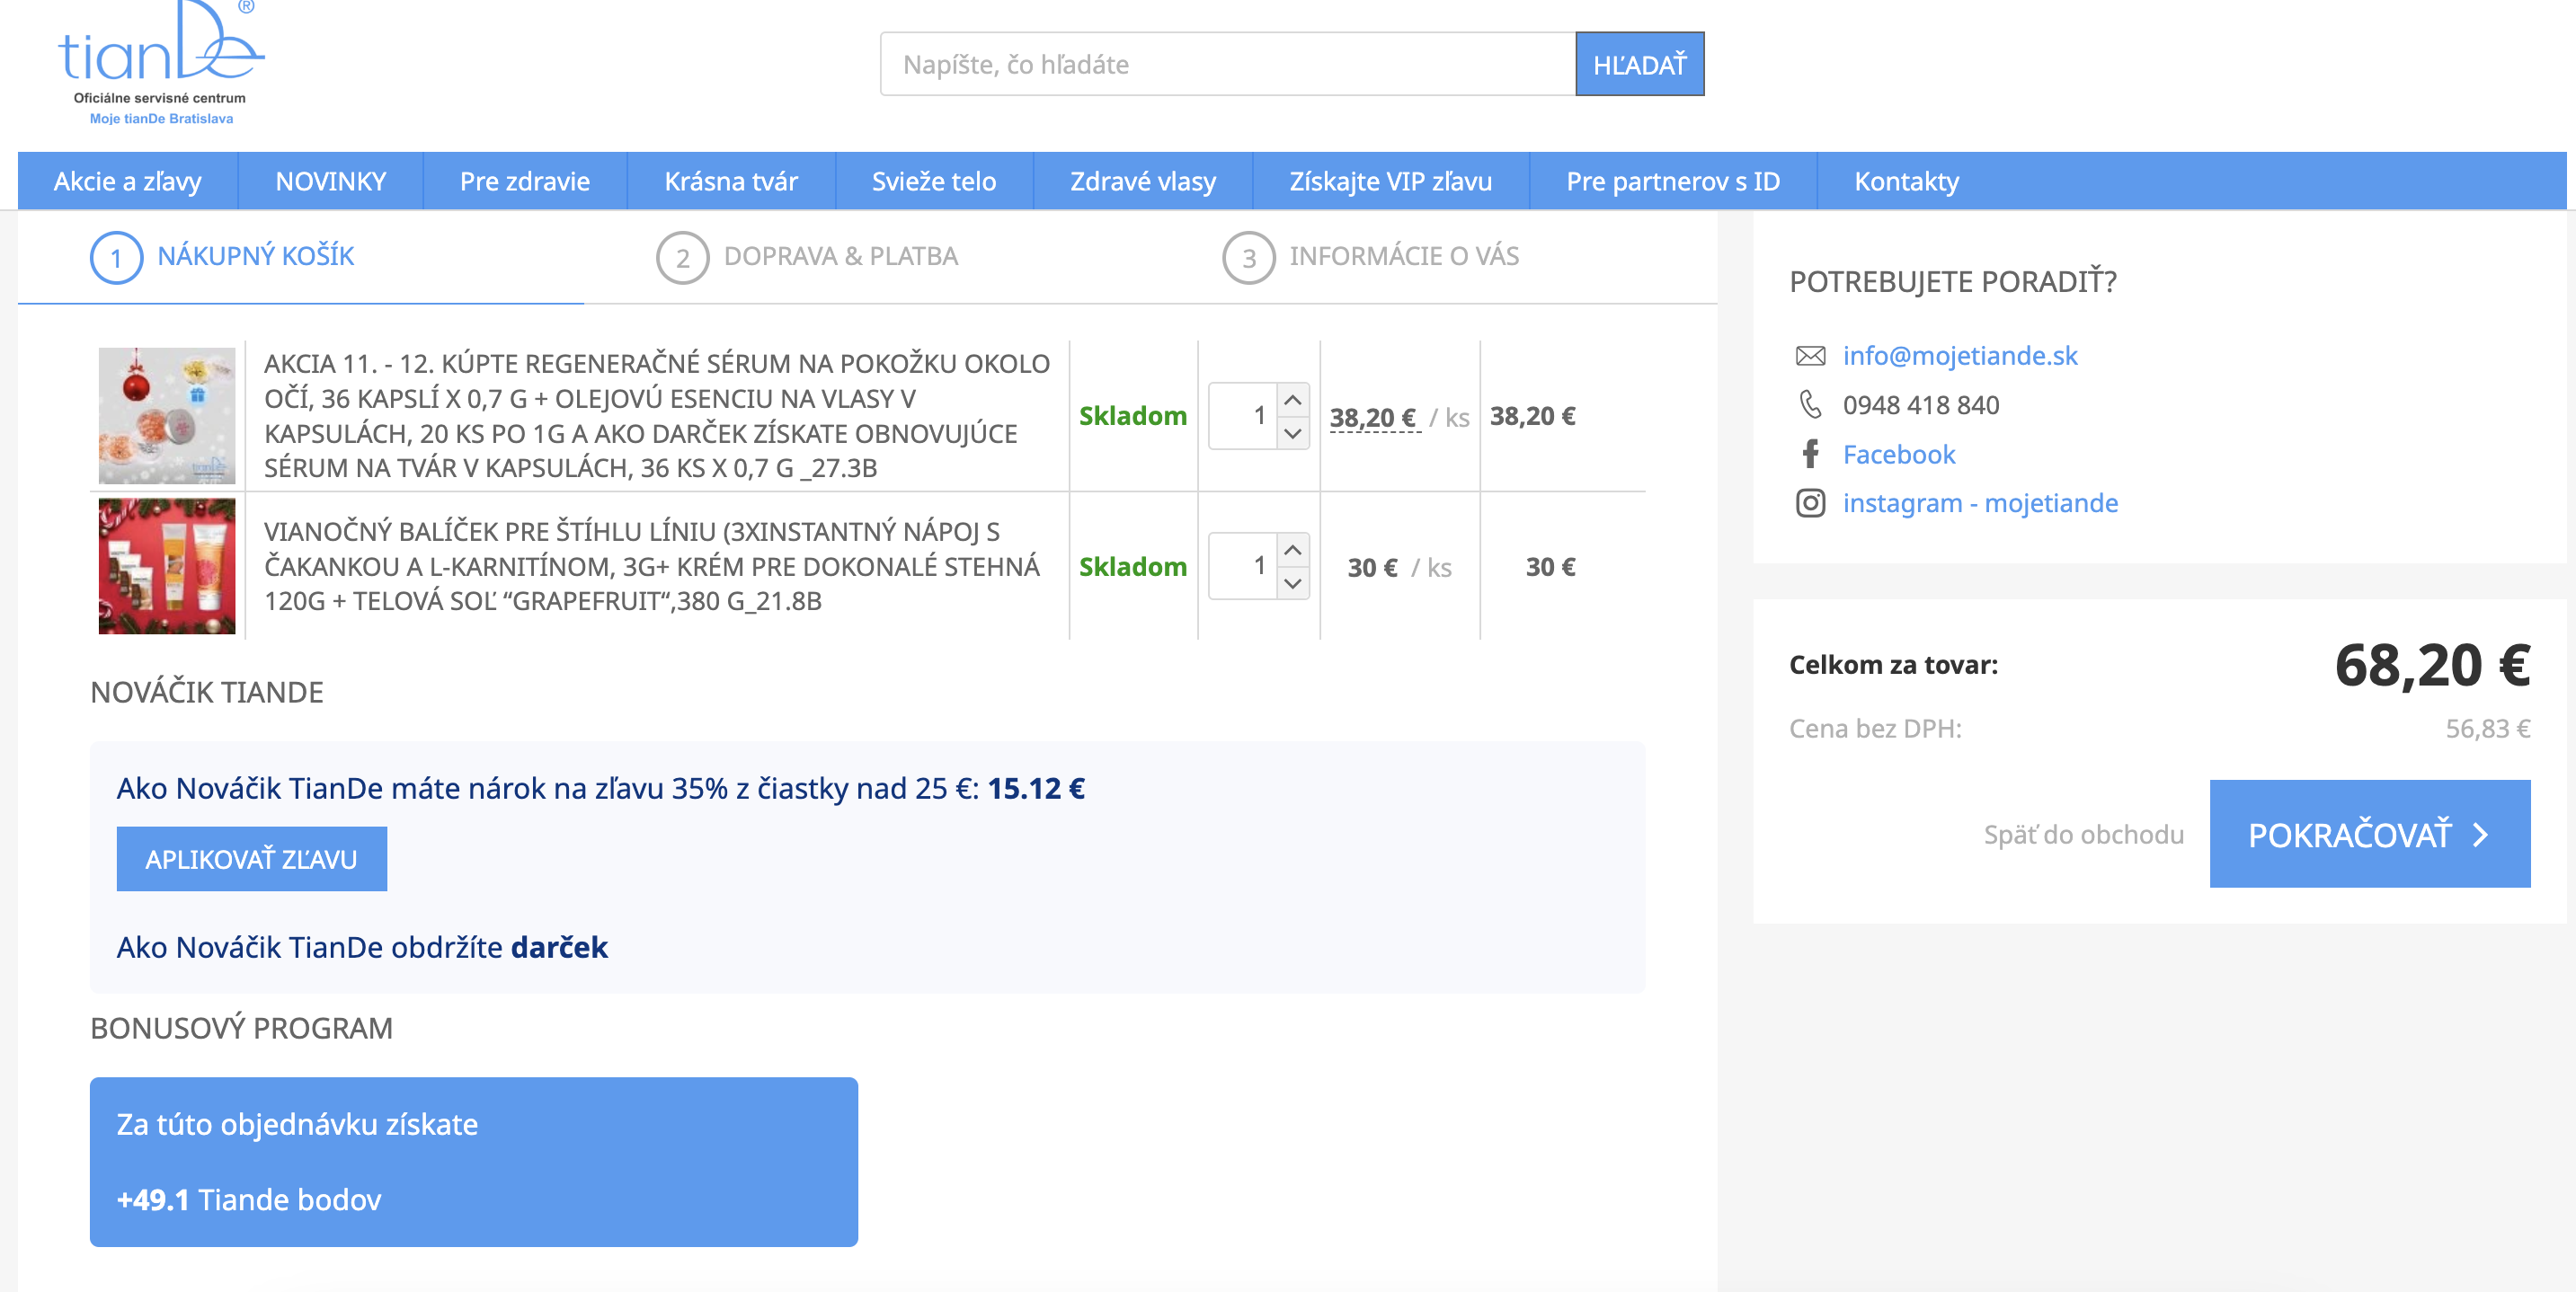Click the HĽADAŤ search button
This screenshot has height=1292, width=2576.
1639,64
